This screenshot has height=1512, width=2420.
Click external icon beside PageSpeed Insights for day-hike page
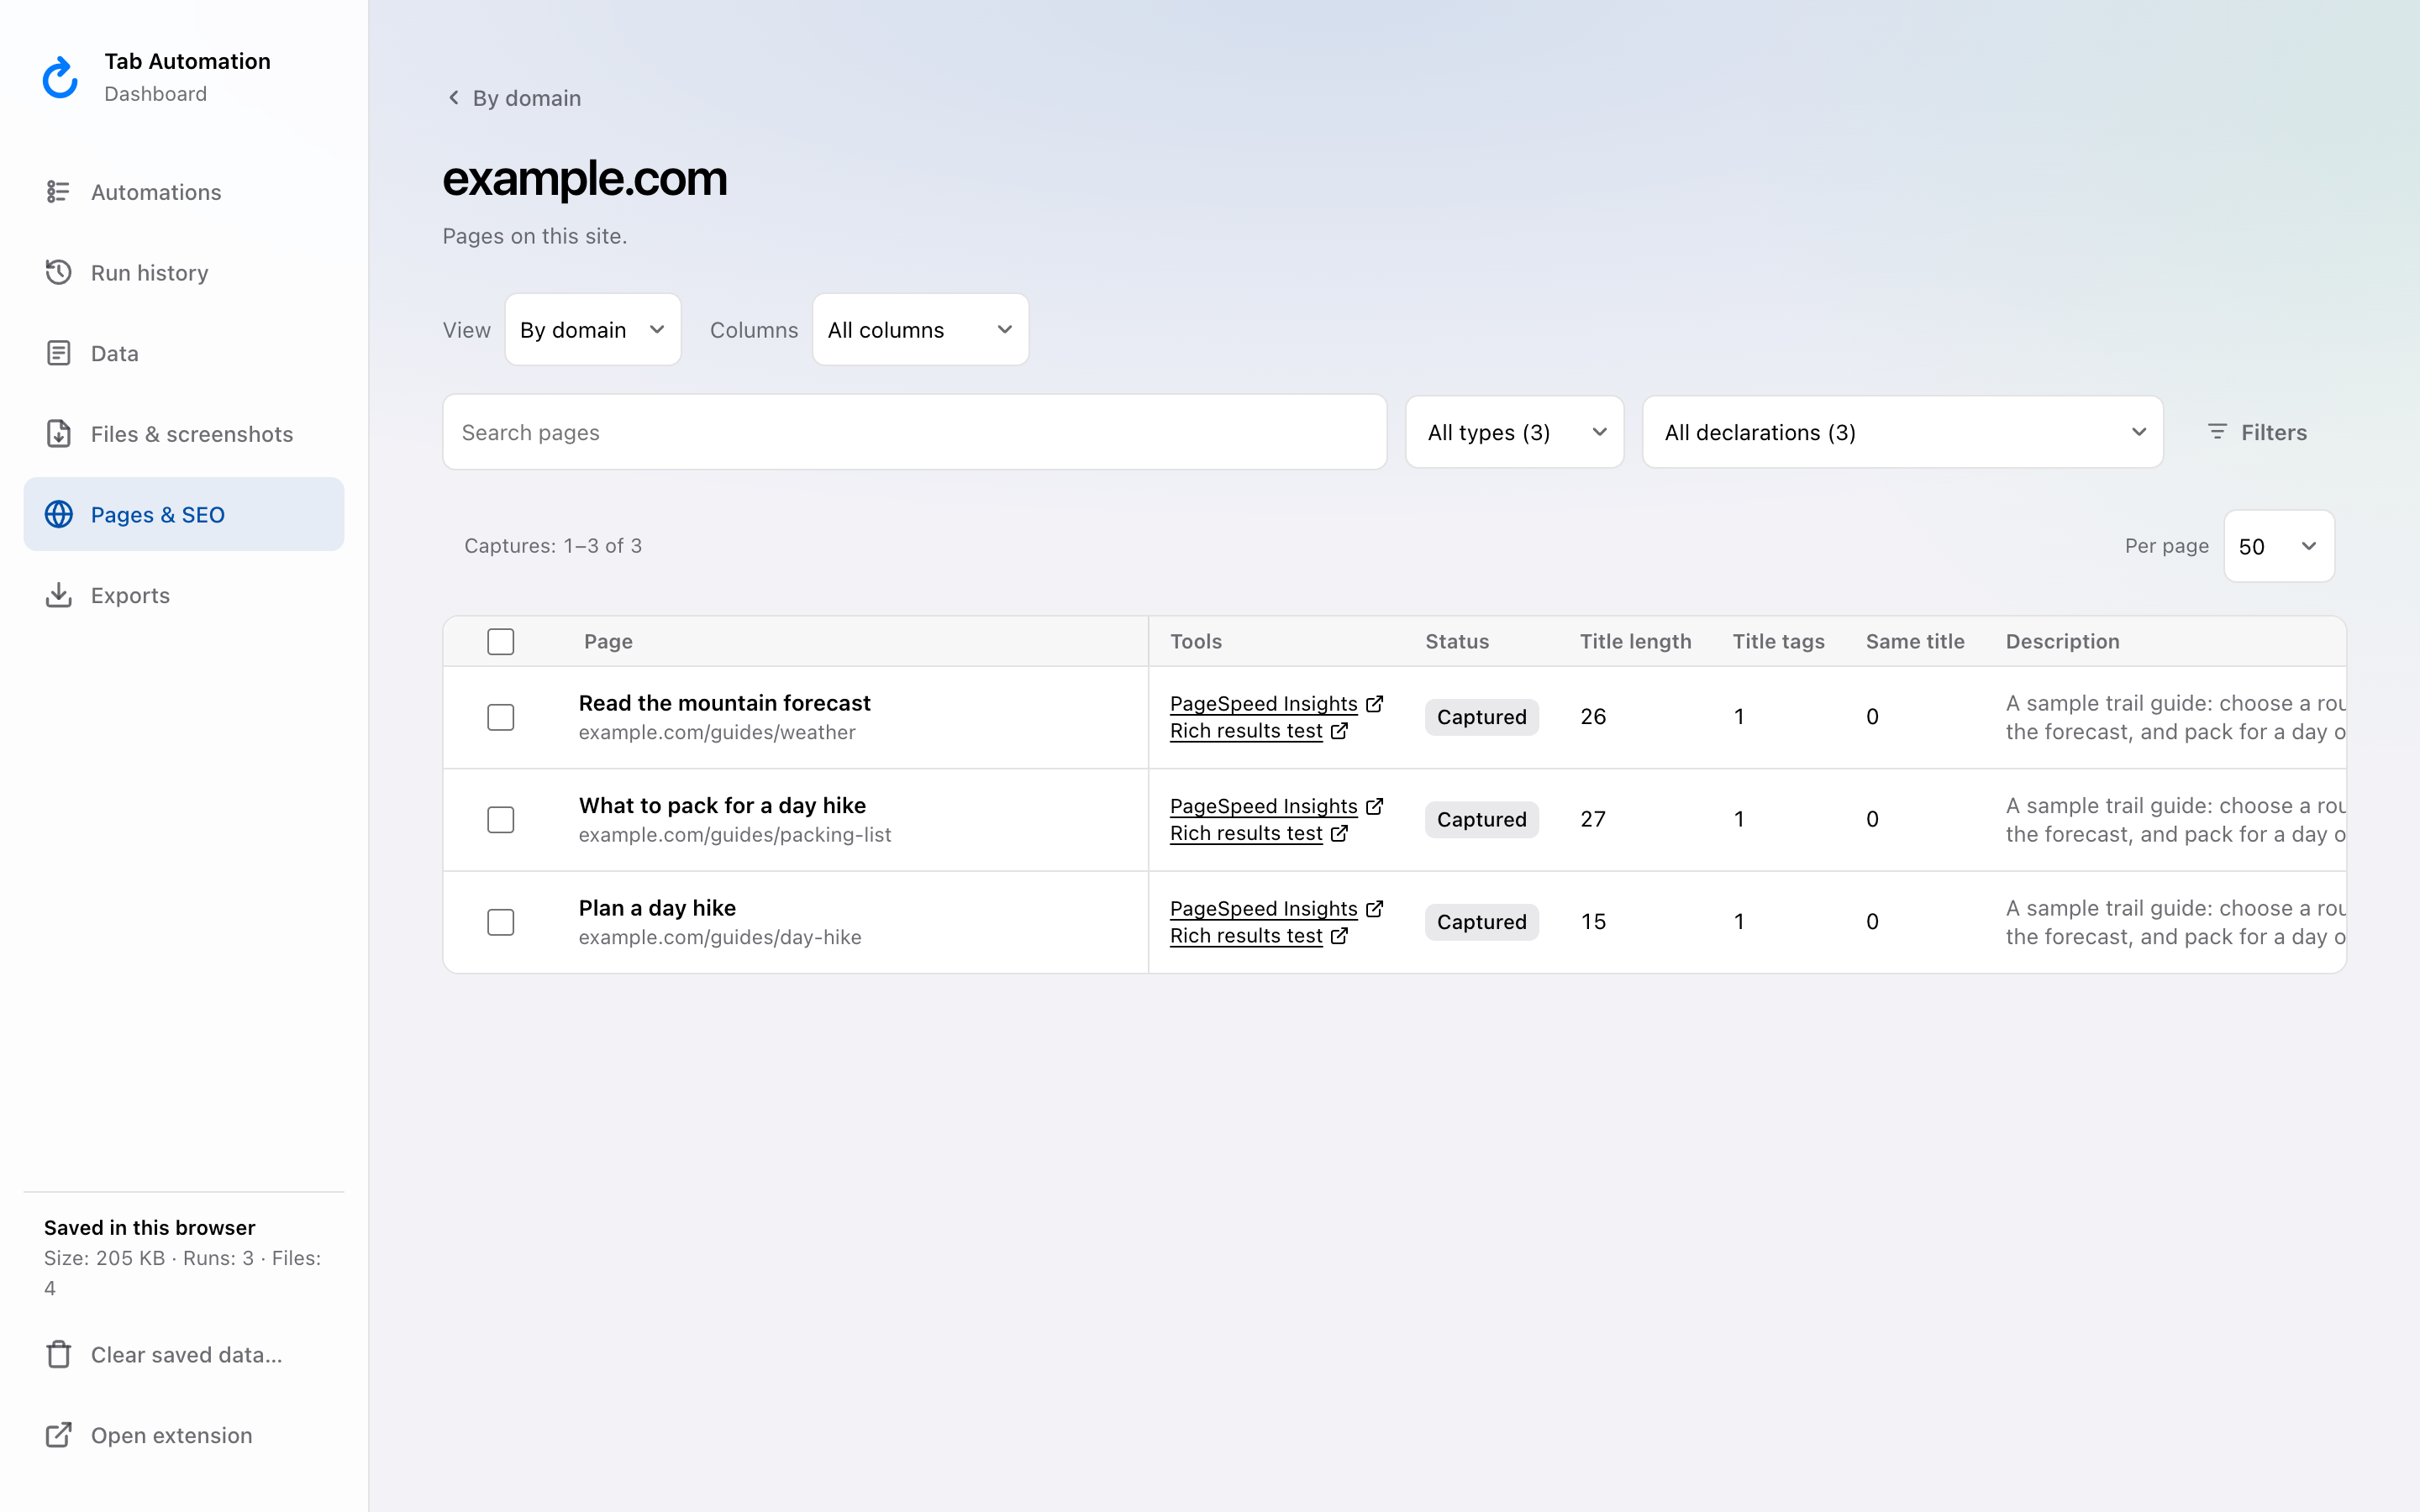point(1375,908)
